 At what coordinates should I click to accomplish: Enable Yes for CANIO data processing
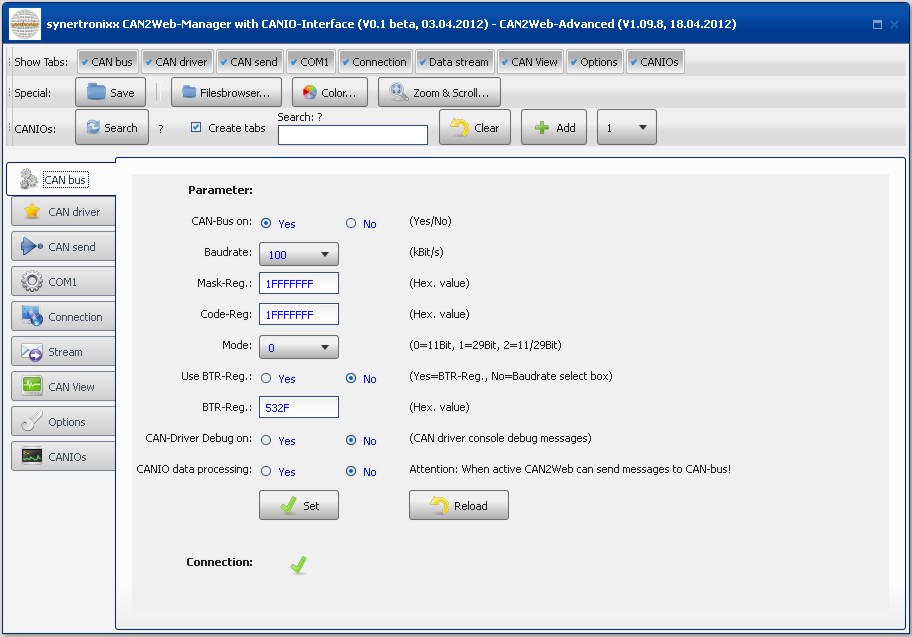[266, 471]
